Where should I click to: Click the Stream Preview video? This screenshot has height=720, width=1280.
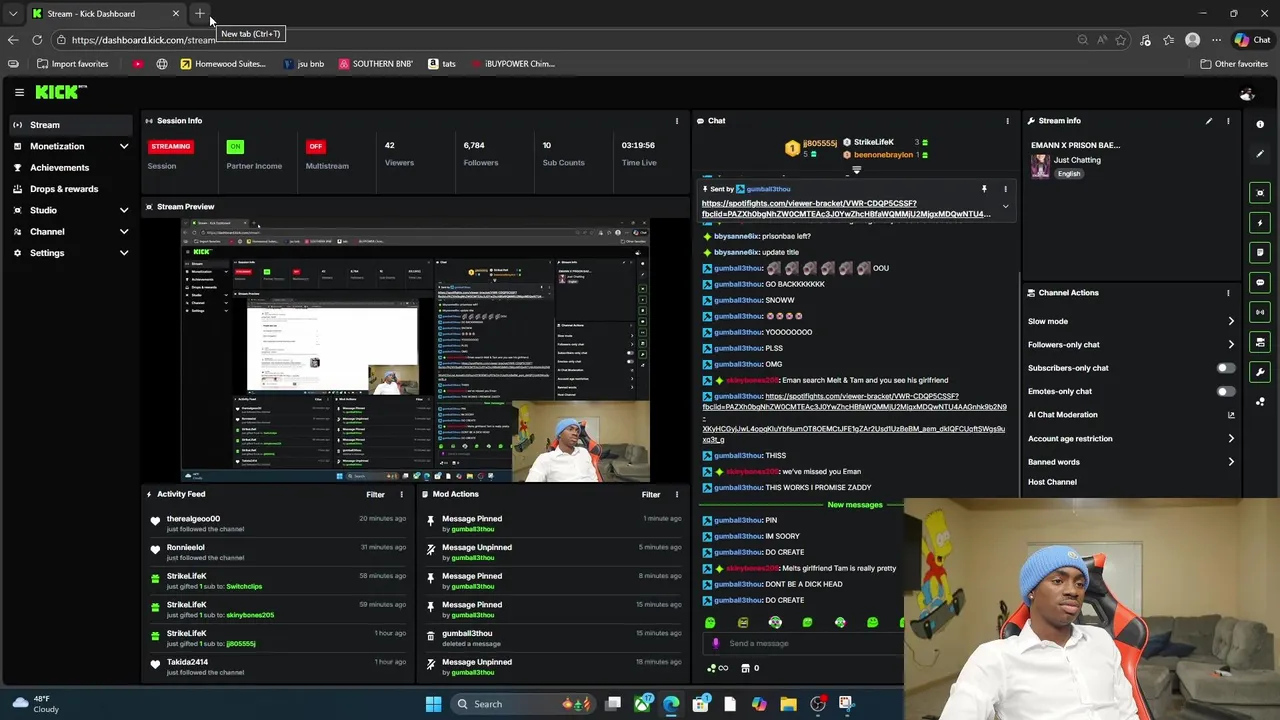tap(415, 350)
